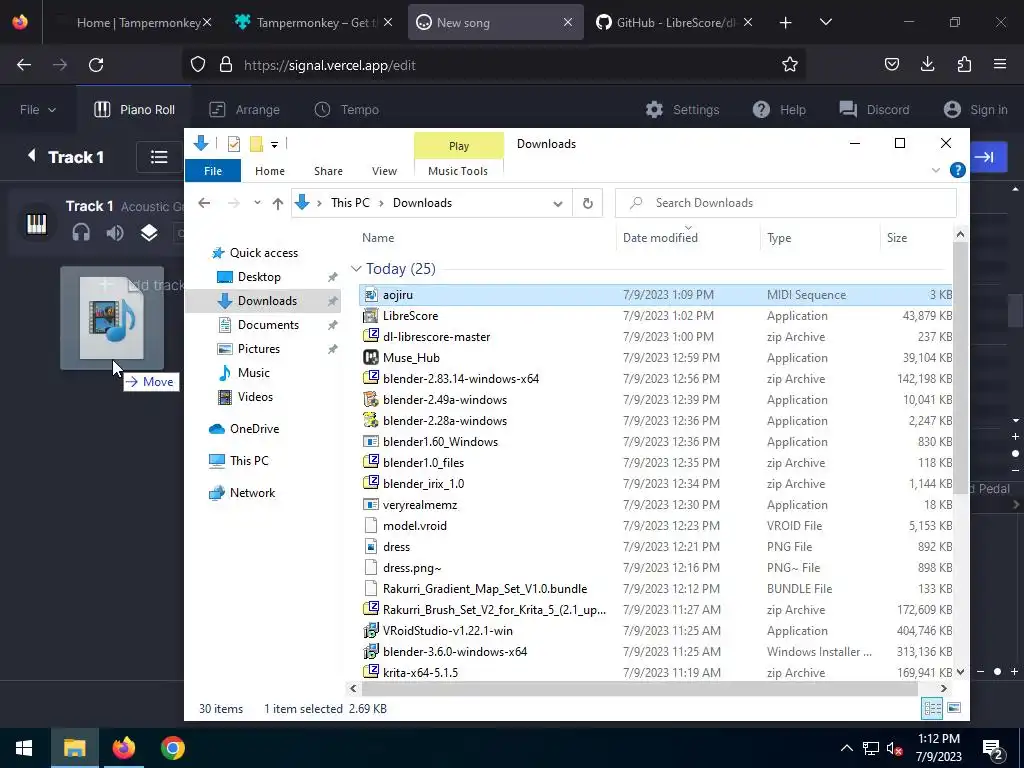
Task: Open the Firefox application menu
Action: point(1000,64)
